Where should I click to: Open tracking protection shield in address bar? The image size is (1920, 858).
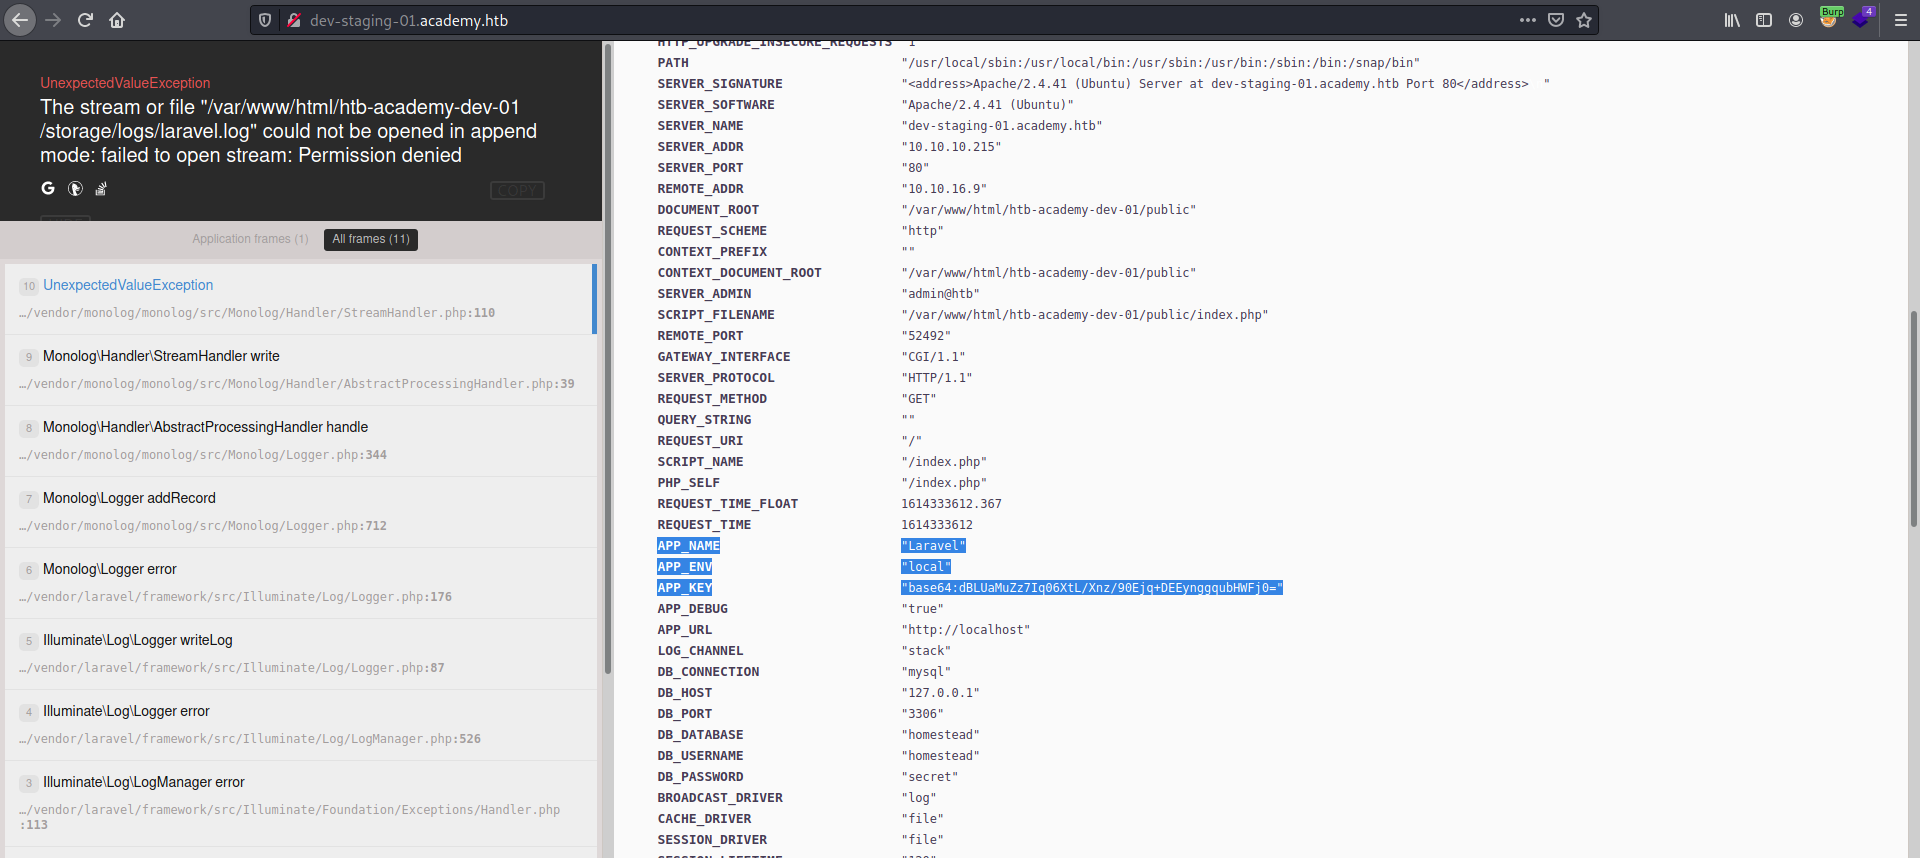click(x=265, y=20)
